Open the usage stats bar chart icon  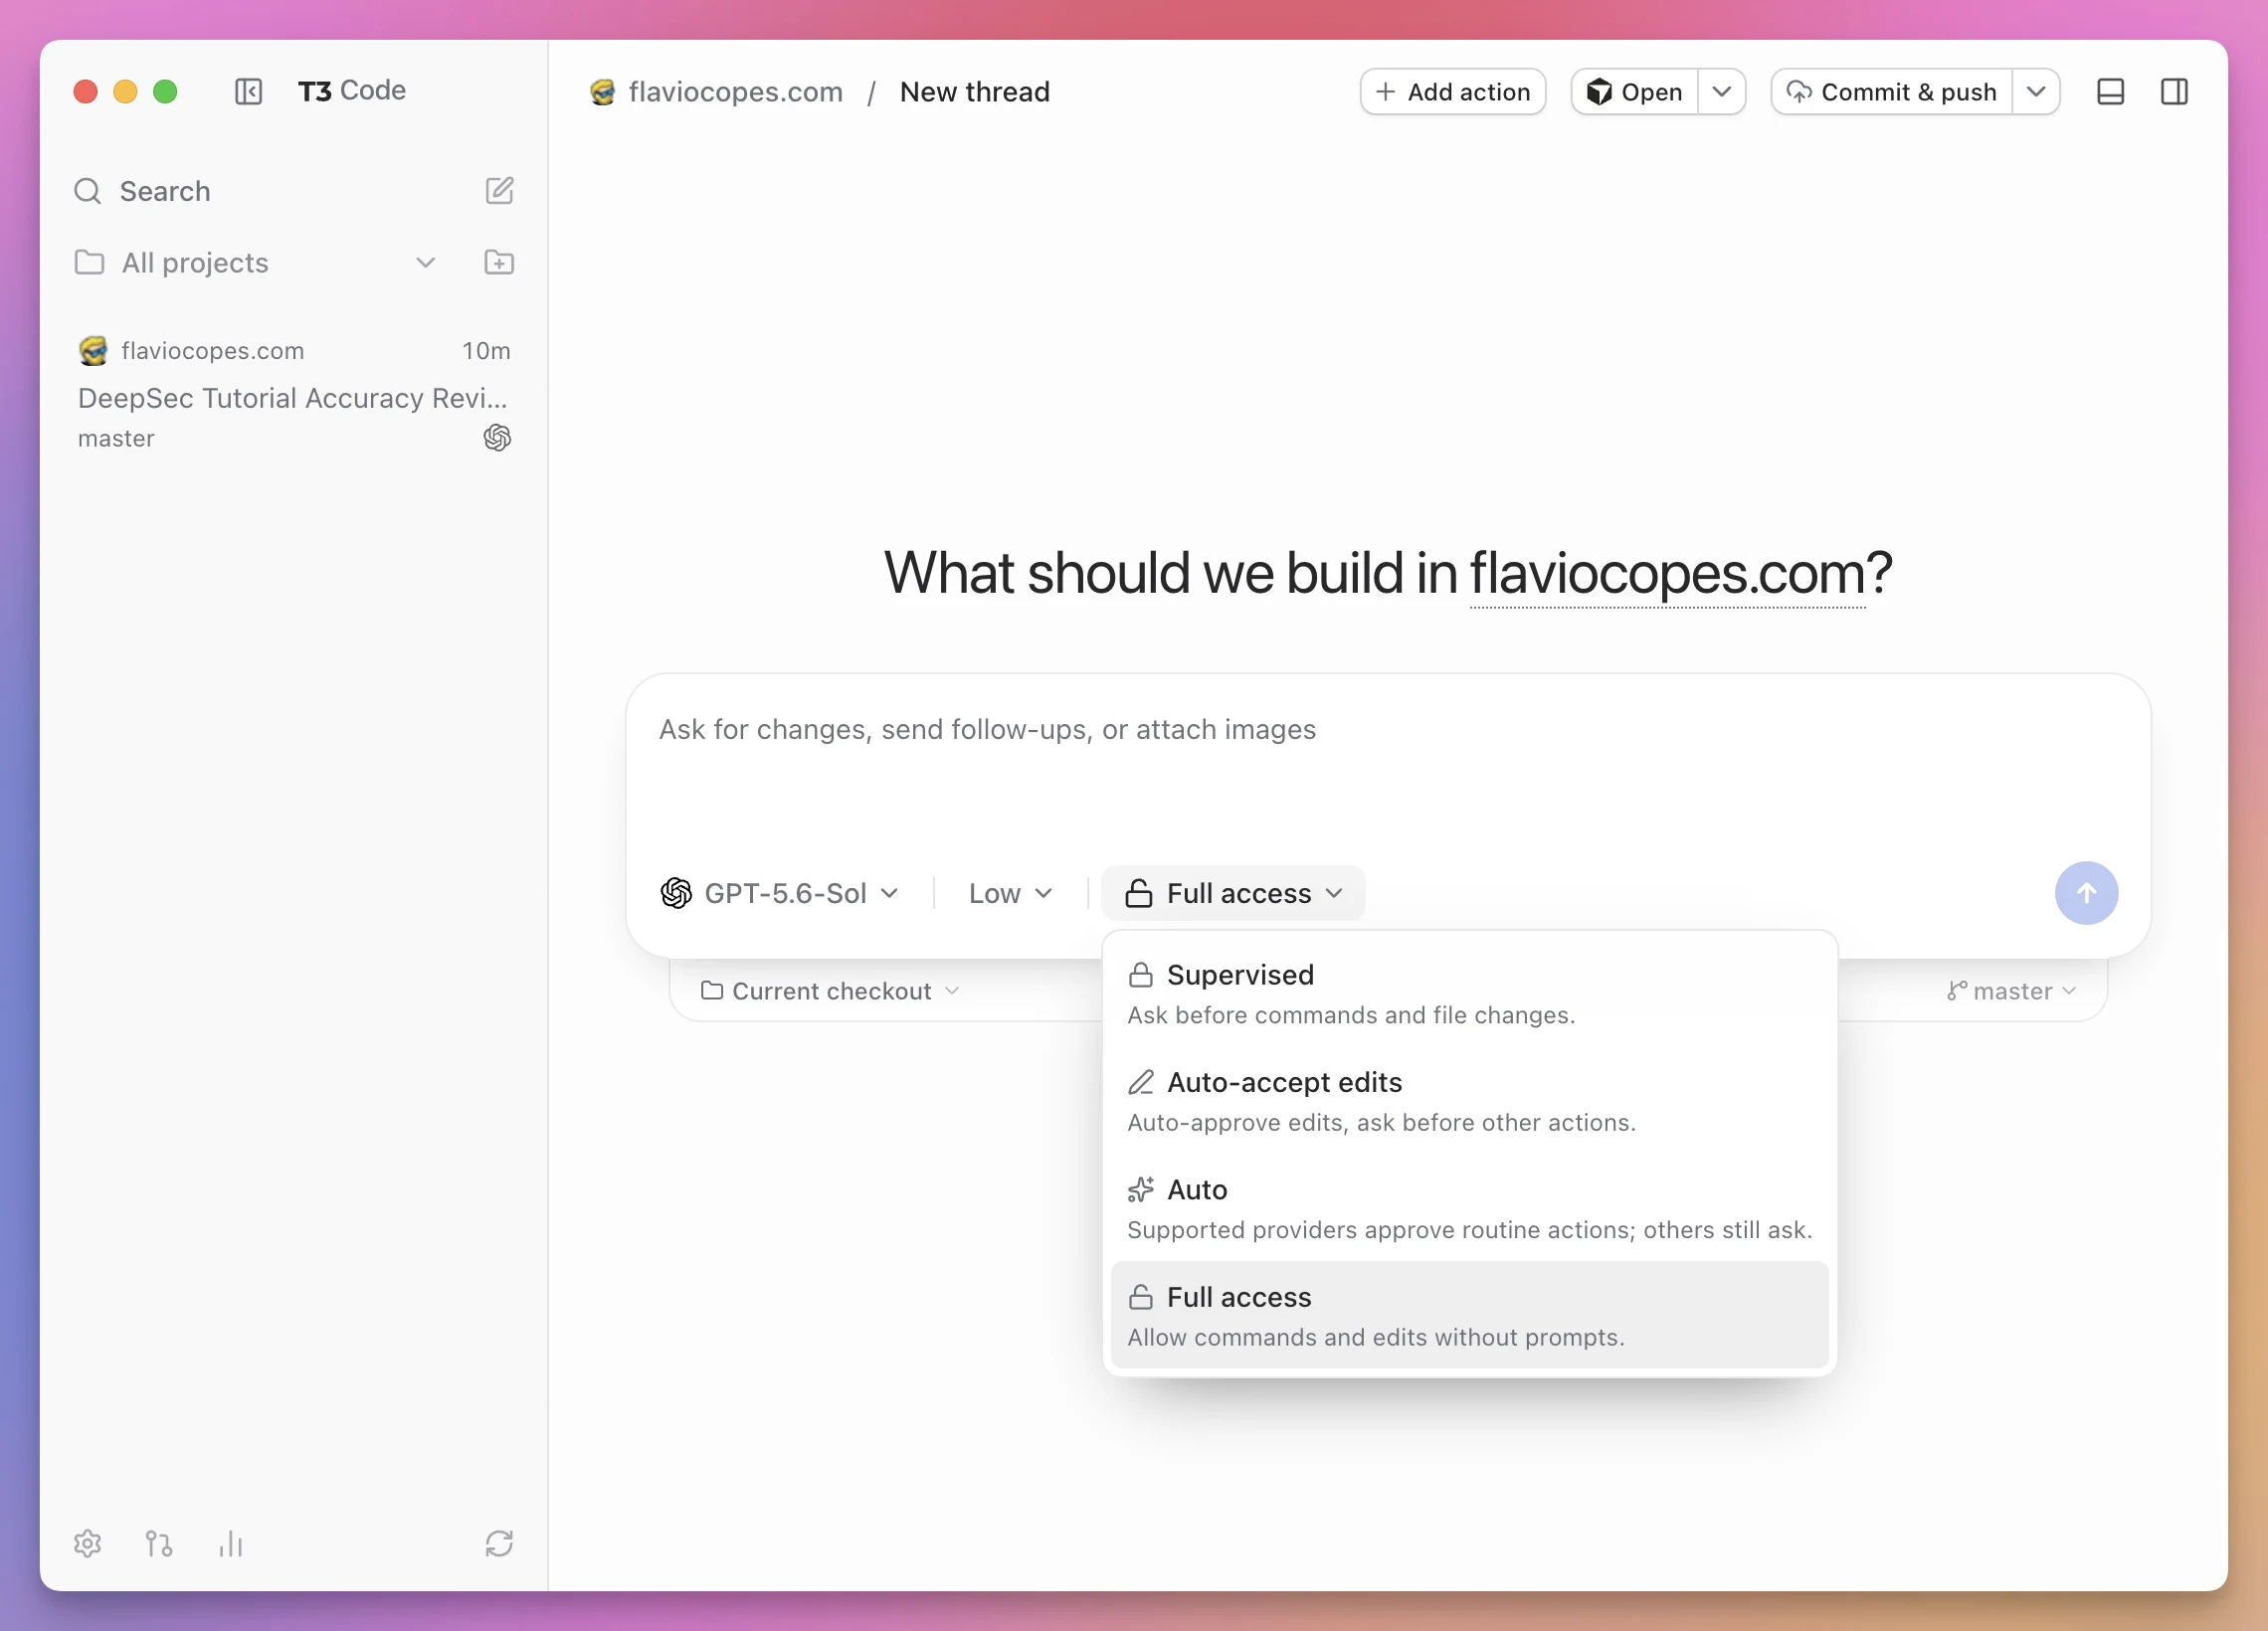[231, 1543]
